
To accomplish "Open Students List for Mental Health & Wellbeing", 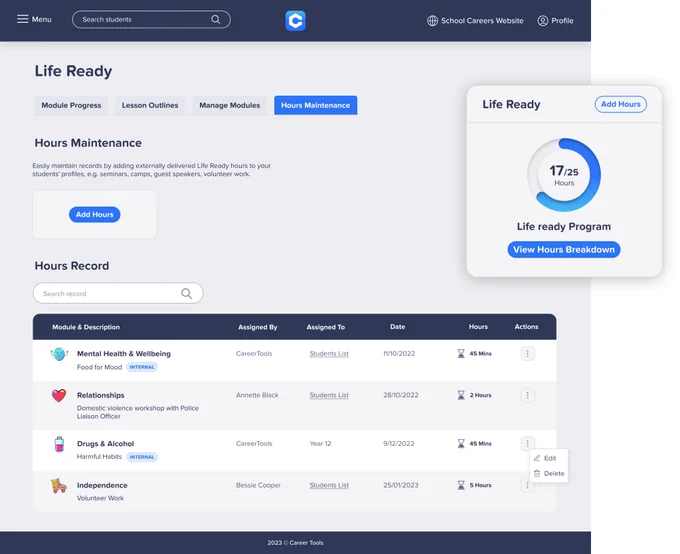I will pos(329,354).
